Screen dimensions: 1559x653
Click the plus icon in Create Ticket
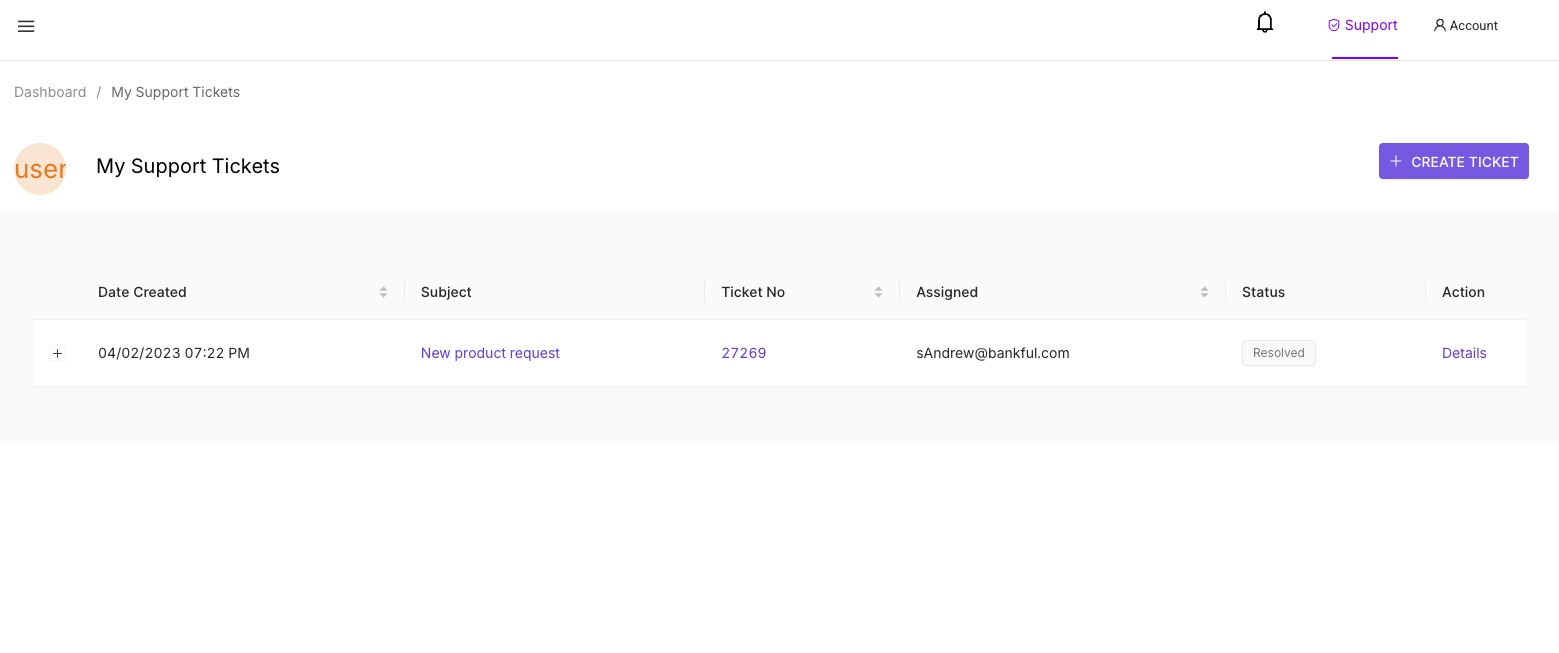[x=1396, y=162]
